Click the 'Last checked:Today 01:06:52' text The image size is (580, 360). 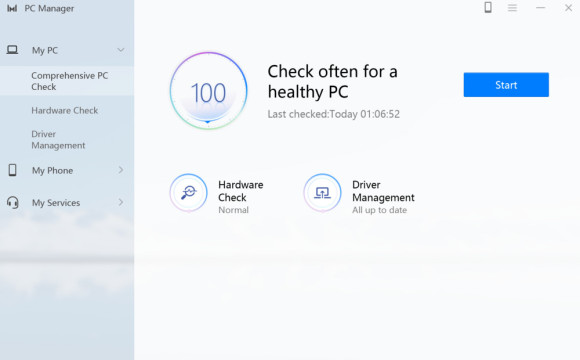point(334,114)
